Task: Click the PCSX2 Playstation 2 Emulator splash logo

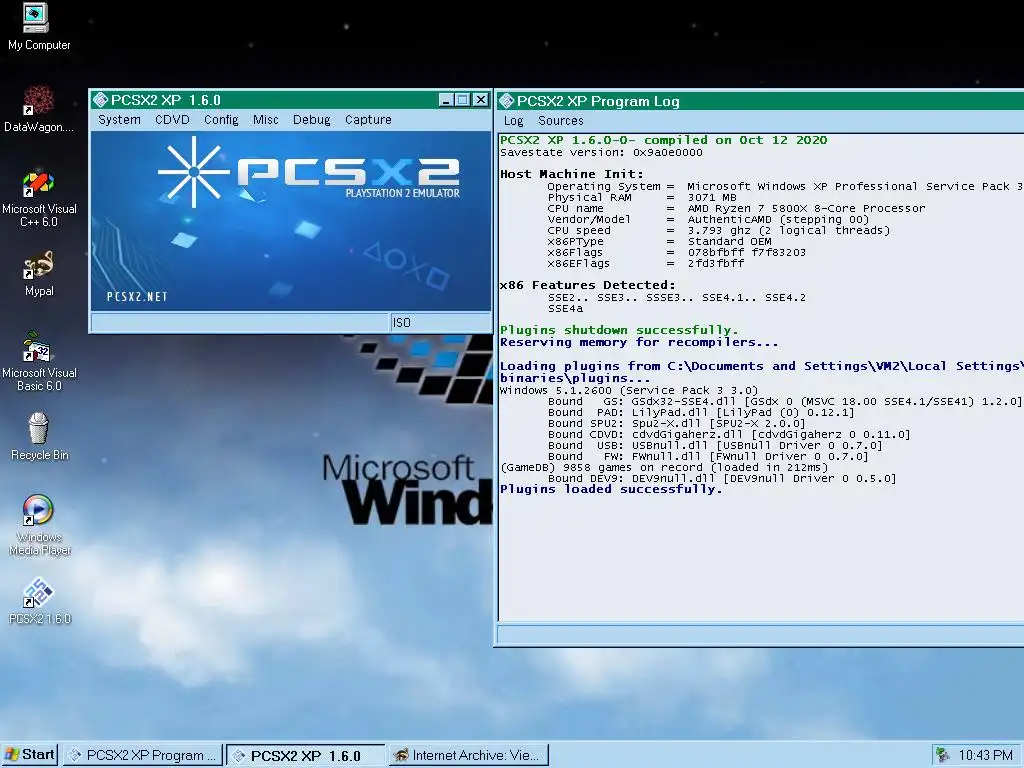Action: tap(309, 172)
